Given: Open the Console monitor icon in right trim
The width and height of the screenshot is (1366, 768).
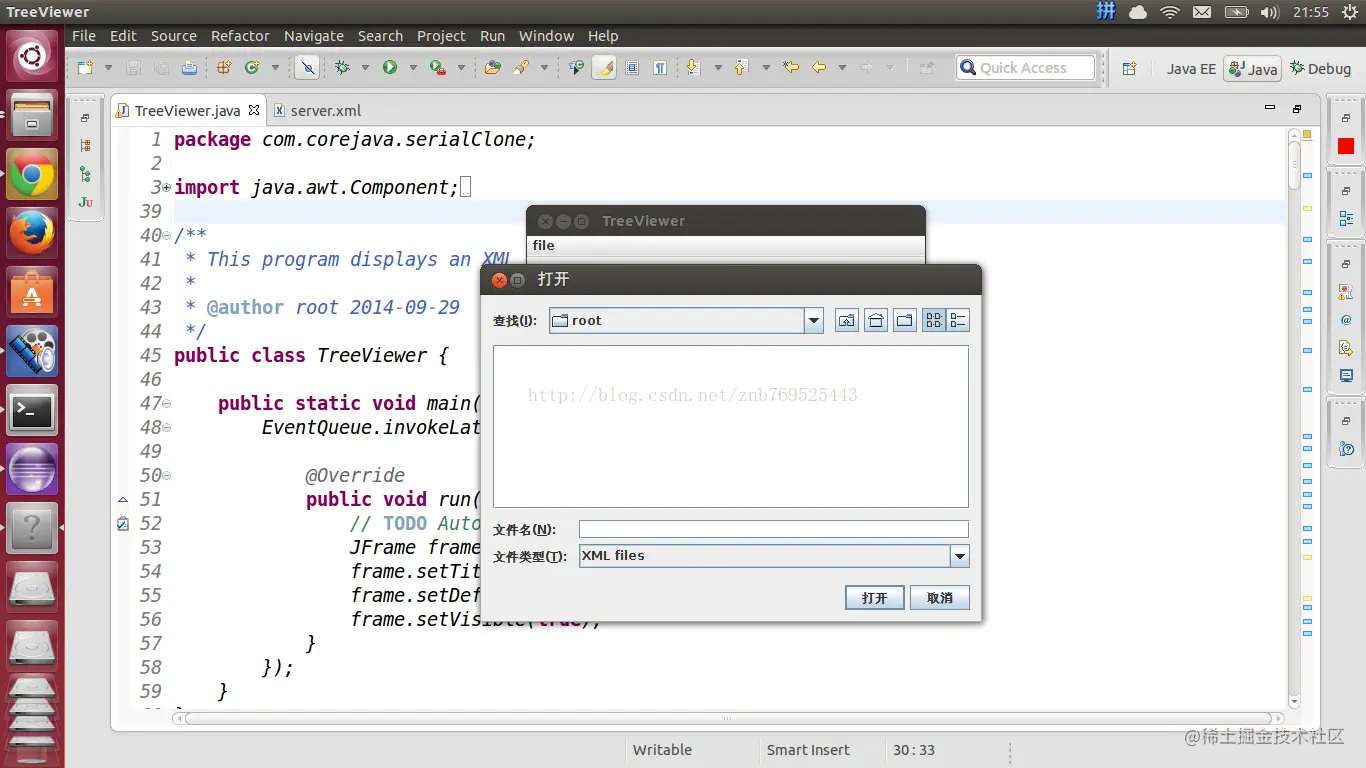Looking at the screenshot, I should pyautogui.click(x=1346, y=376).
